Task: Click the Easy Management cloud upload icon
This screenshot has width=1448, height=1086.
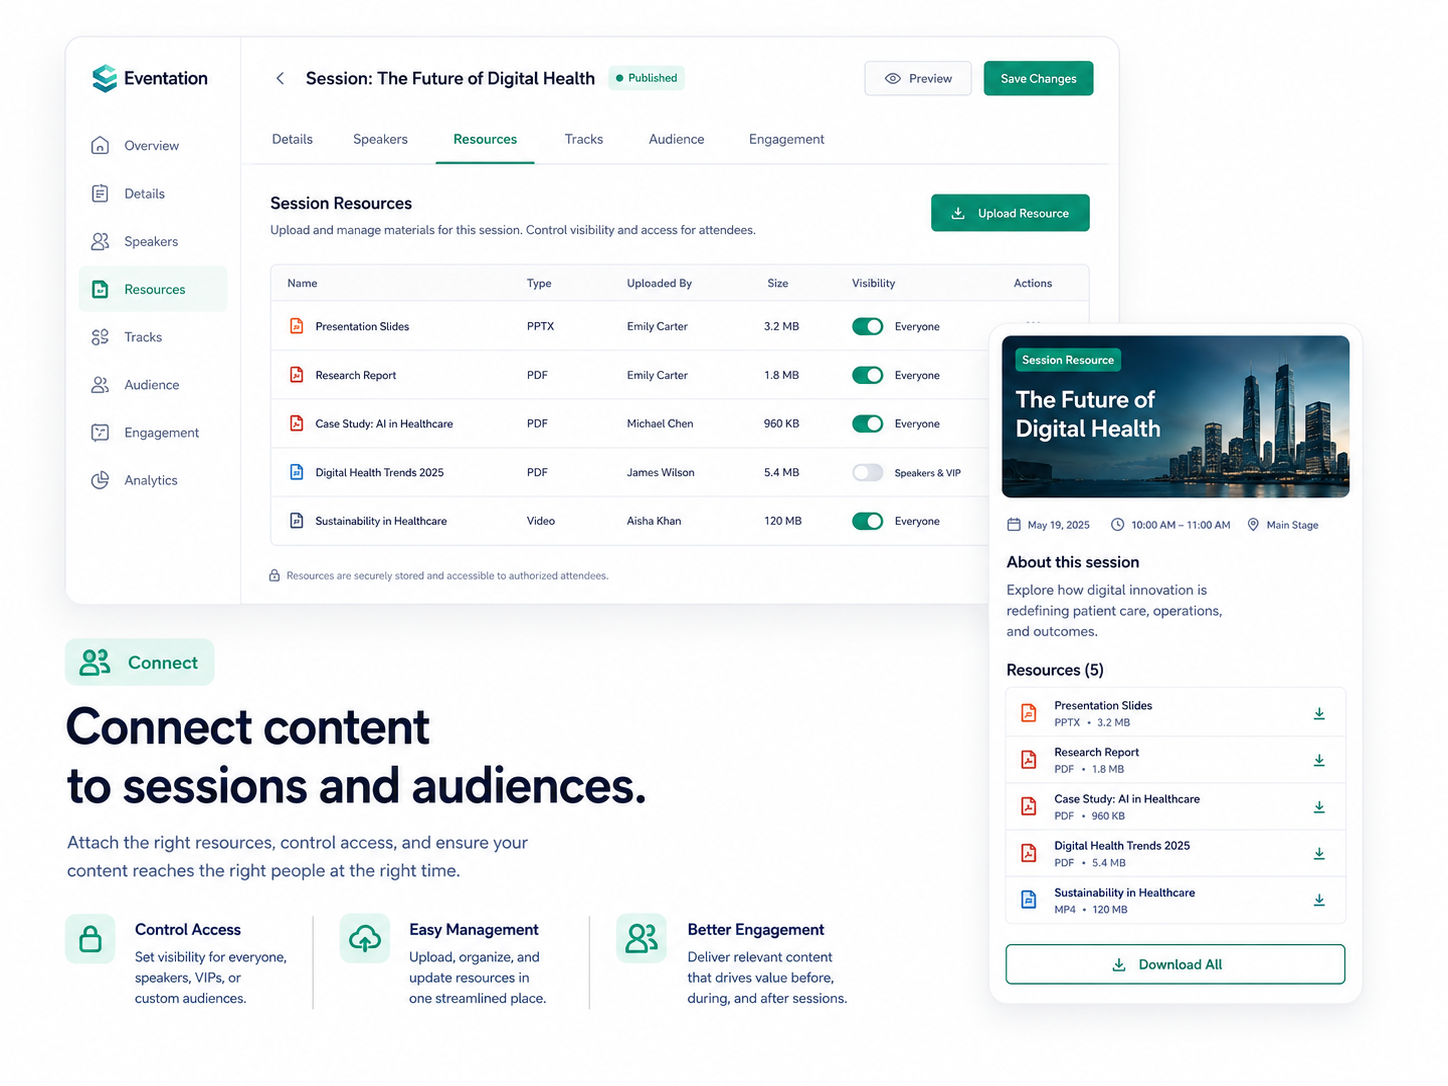Action: [x=365, y=939]
